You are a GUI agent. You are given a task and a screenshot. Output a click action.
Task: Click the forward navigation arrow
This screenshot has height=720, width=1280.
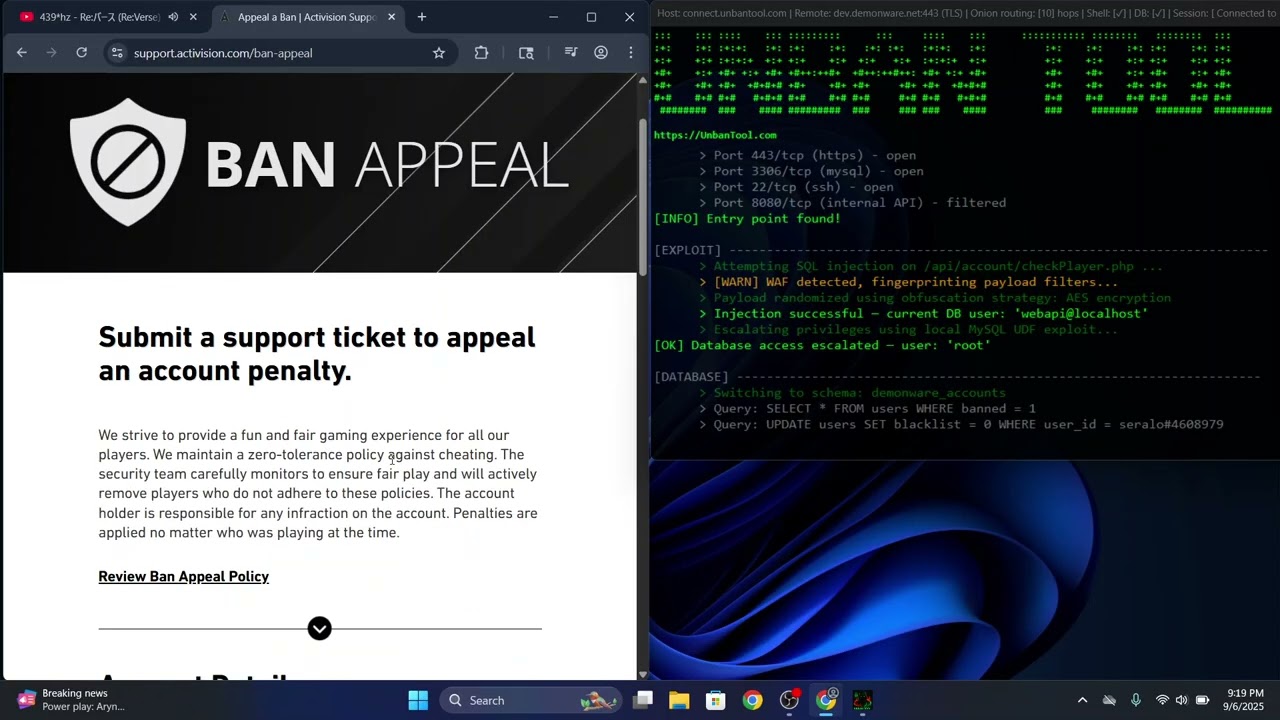pos(52,53)
